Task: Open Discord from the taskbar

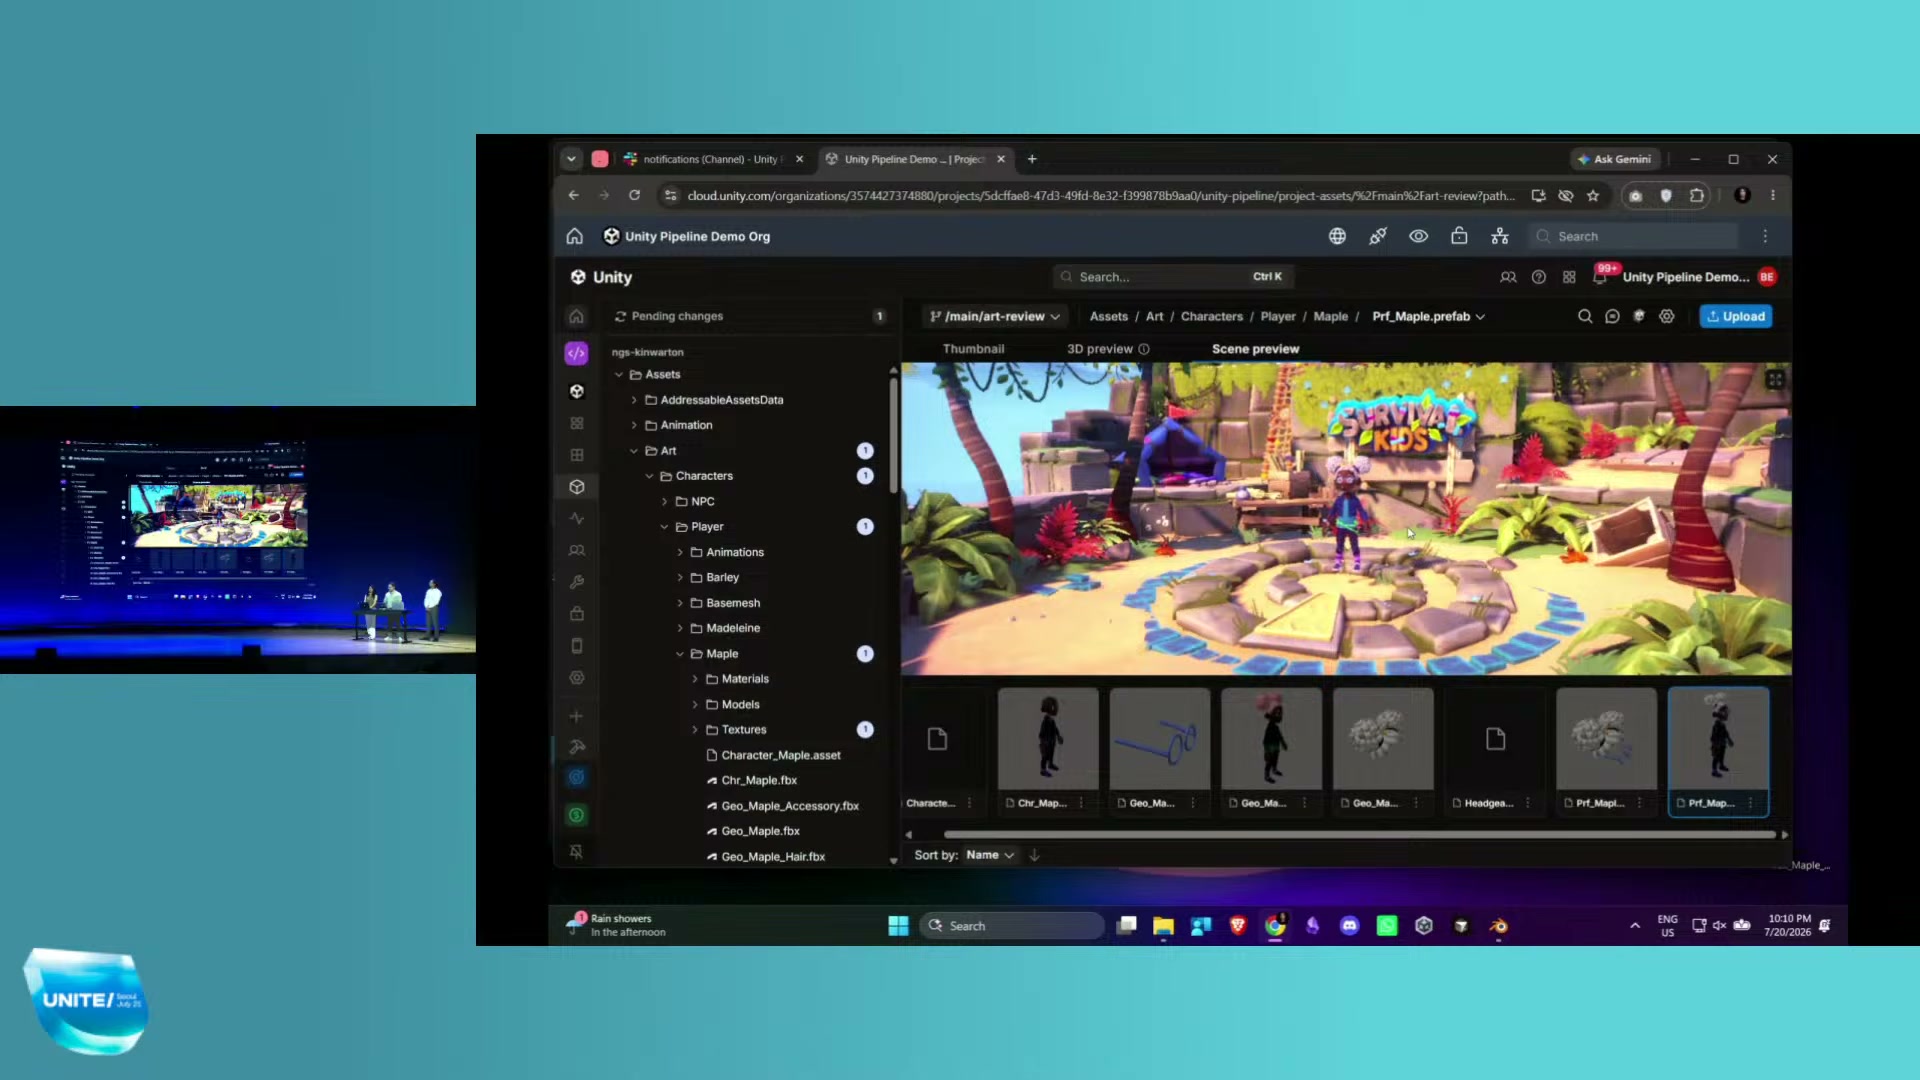Action: tap(1349, 926)
